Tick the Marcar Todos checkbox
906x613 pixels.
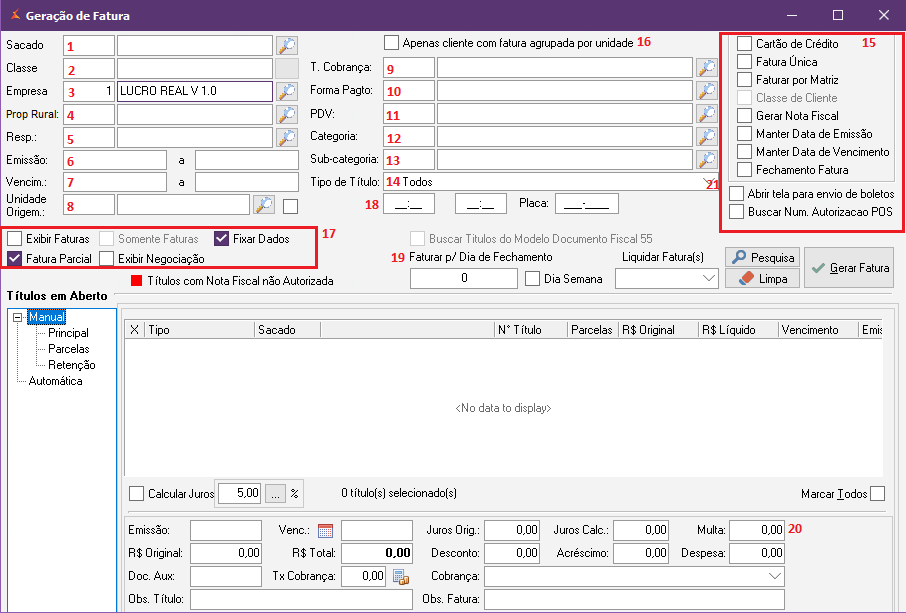(x=877, y=493)
